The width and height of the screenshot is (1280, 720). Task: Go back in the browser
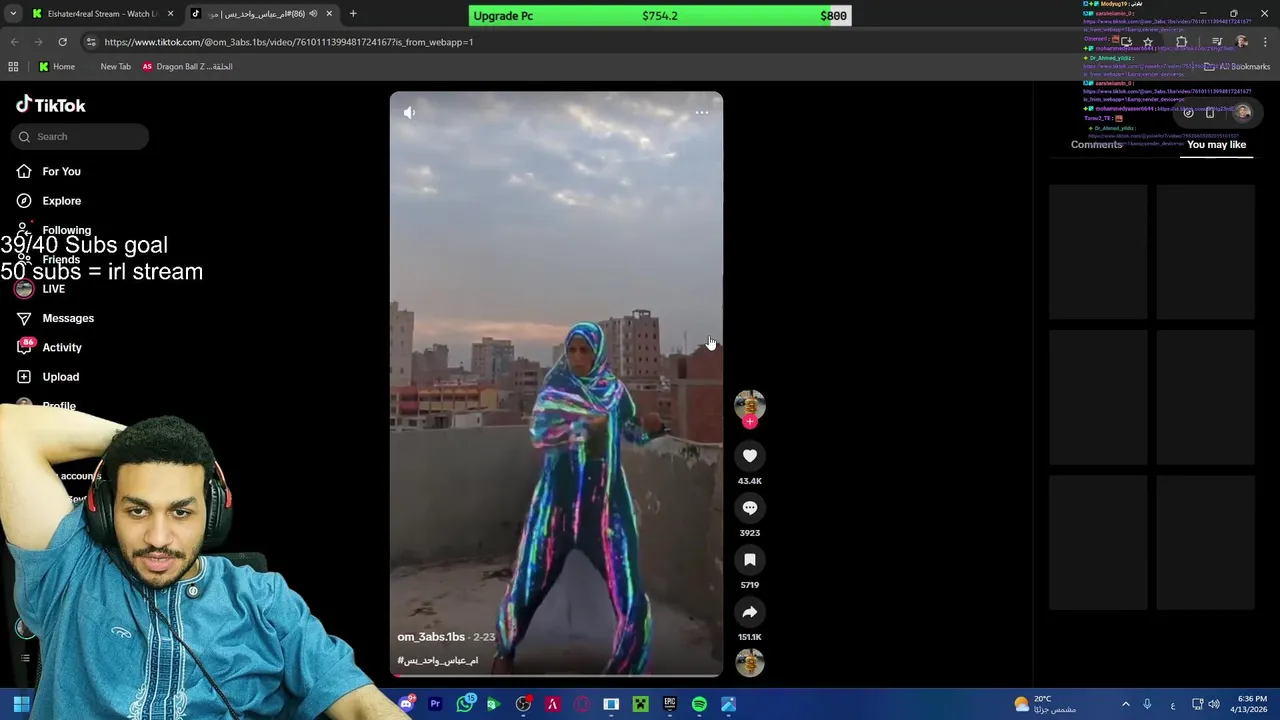pyautogui.click(x=14, y=42)
